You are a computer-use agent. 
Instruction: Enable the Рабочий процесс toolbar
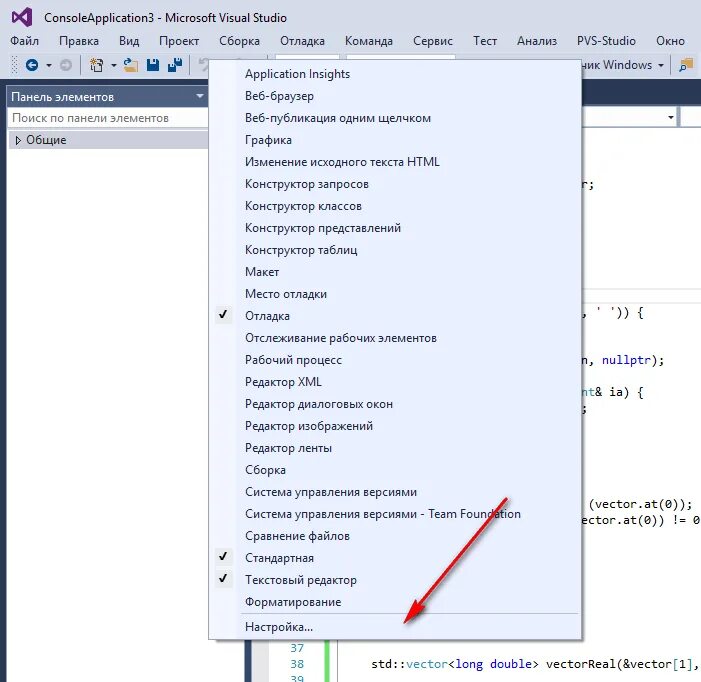[396, 360]
